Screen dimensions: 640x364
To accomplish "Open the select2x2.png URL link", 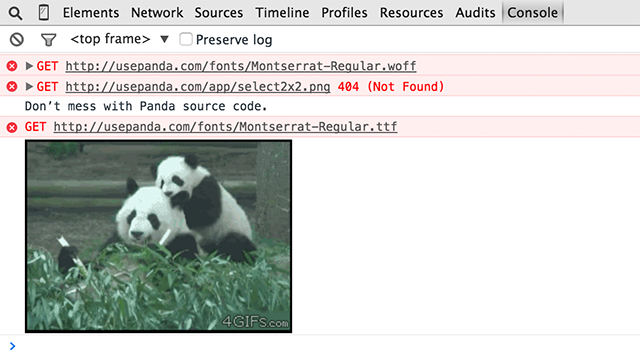I will (198, 87).
